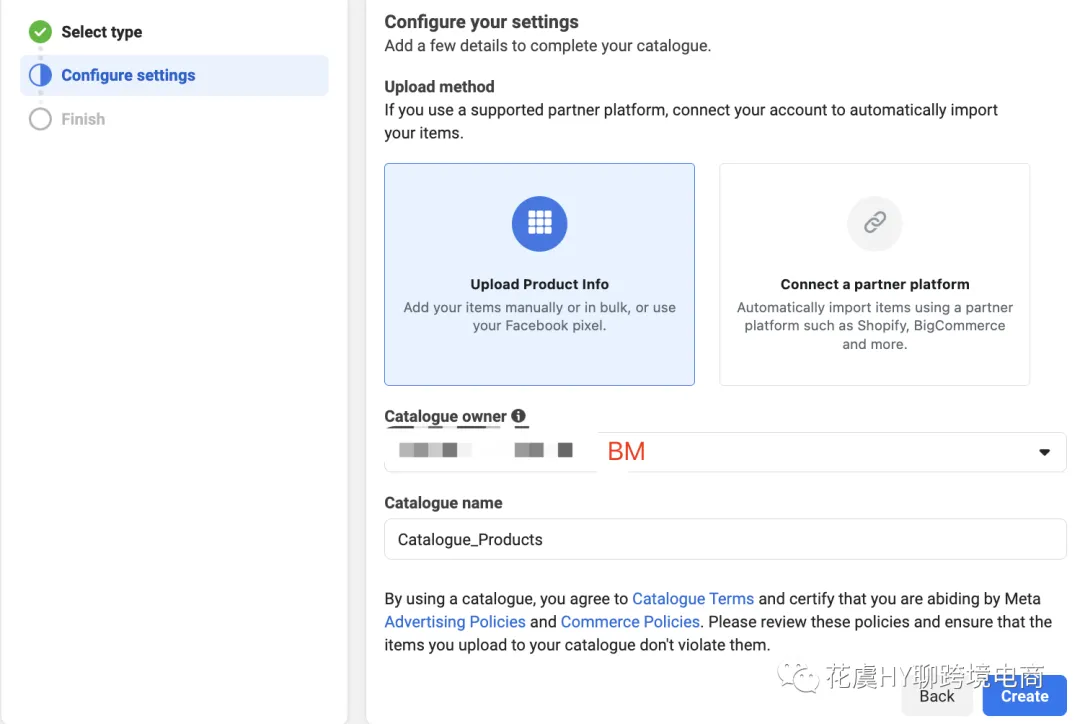Image resolution: width=1080 pixels, height=724 pixels.
Task: Click the Catalogue name label
Action: [443, 503]
